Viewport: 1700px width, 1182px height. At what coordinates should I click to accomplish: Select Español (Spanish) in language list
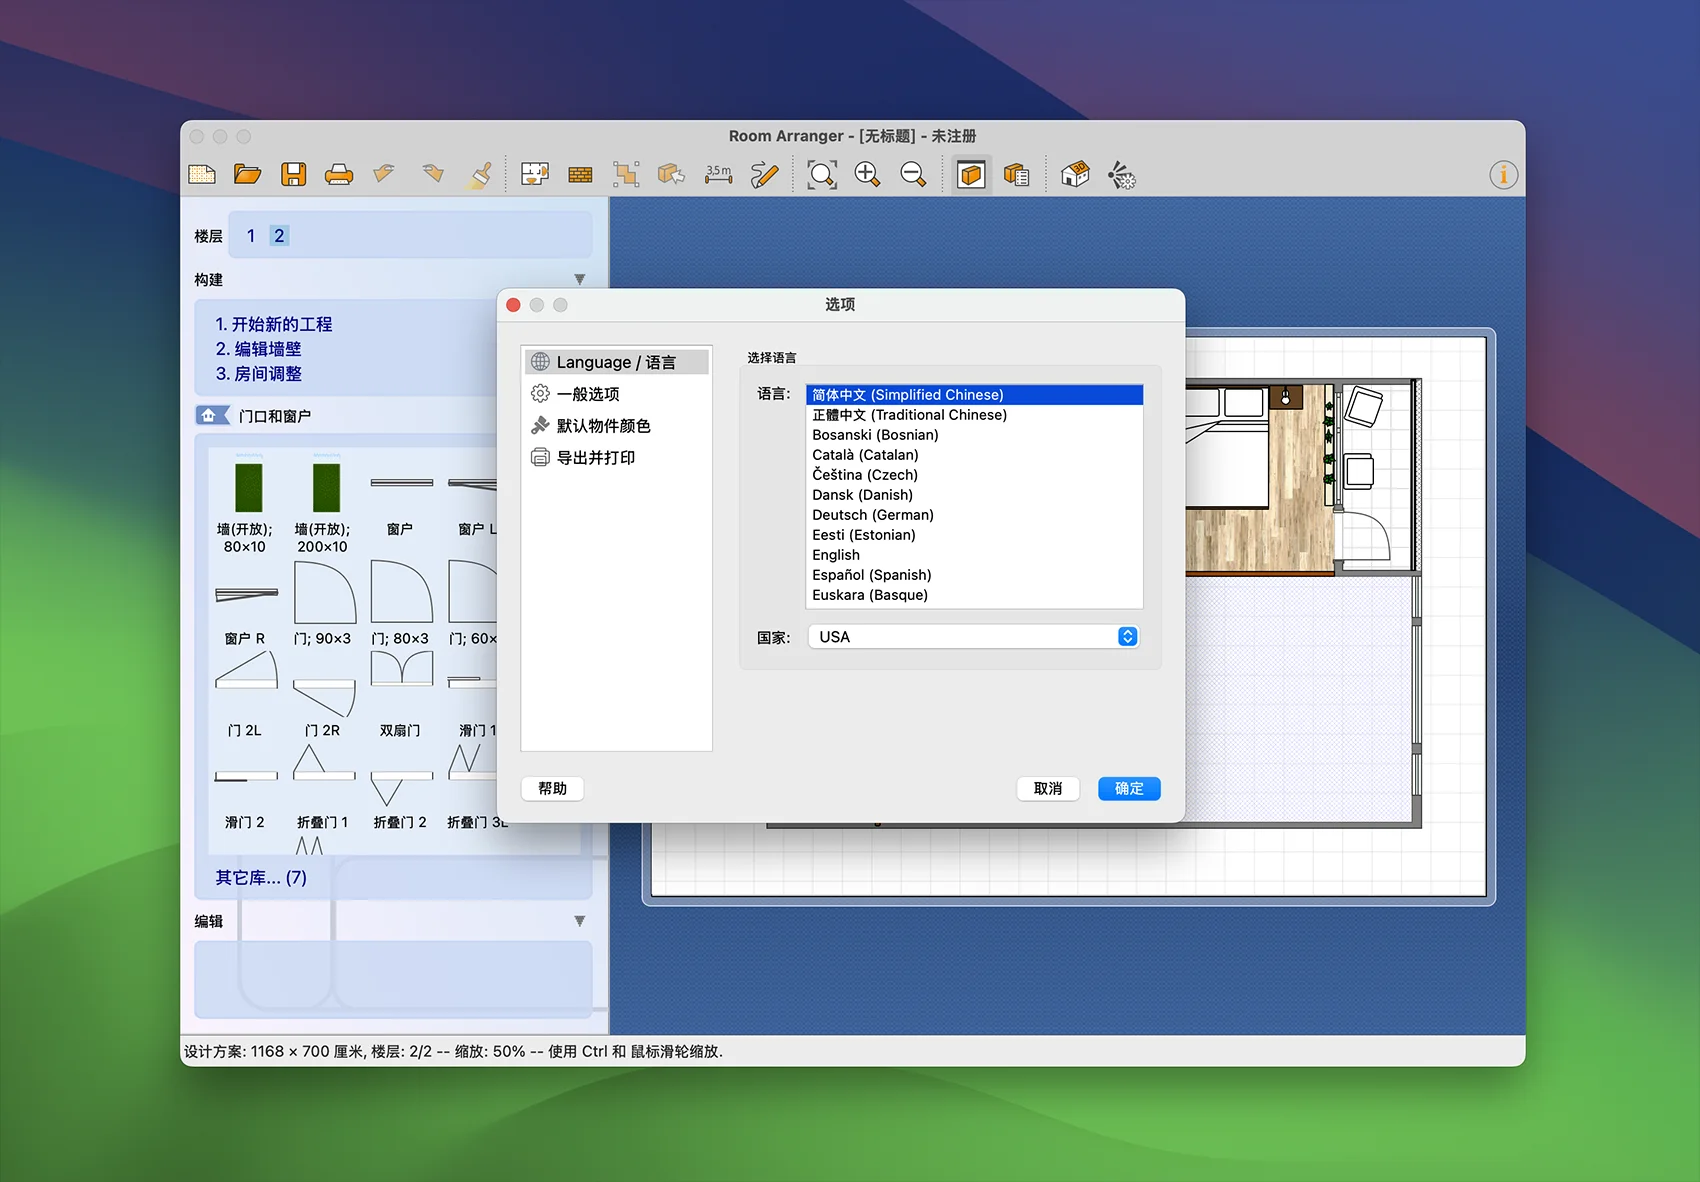(x=974, y=575)
